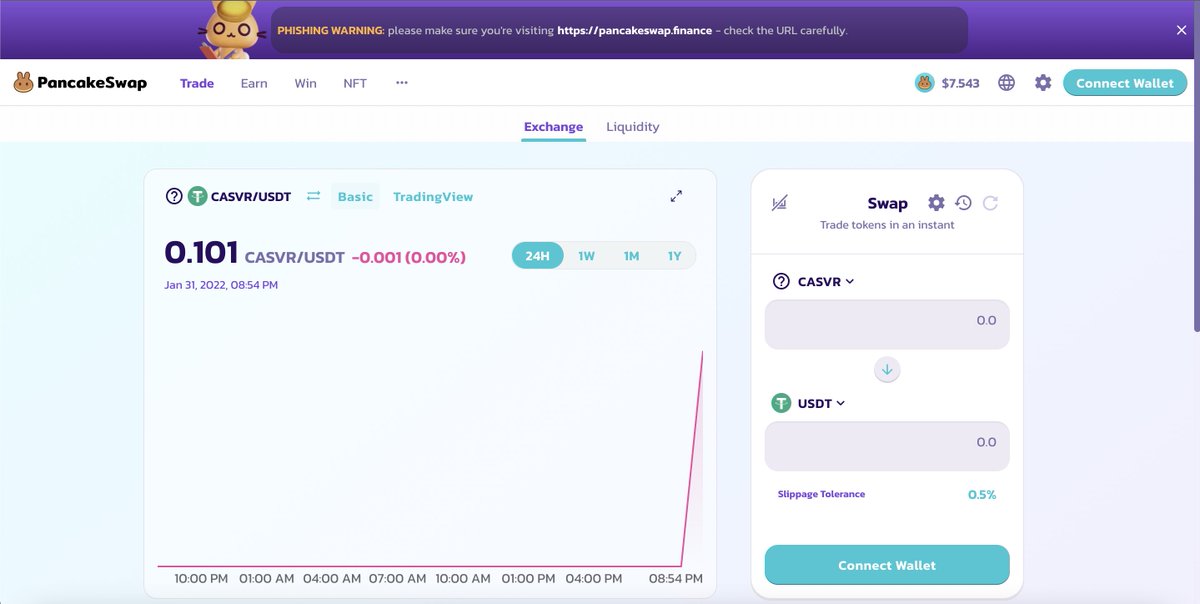Screen dimensions: 1200x604
Task: Select the TradingView chart view
Action: (x=433, y=197)
